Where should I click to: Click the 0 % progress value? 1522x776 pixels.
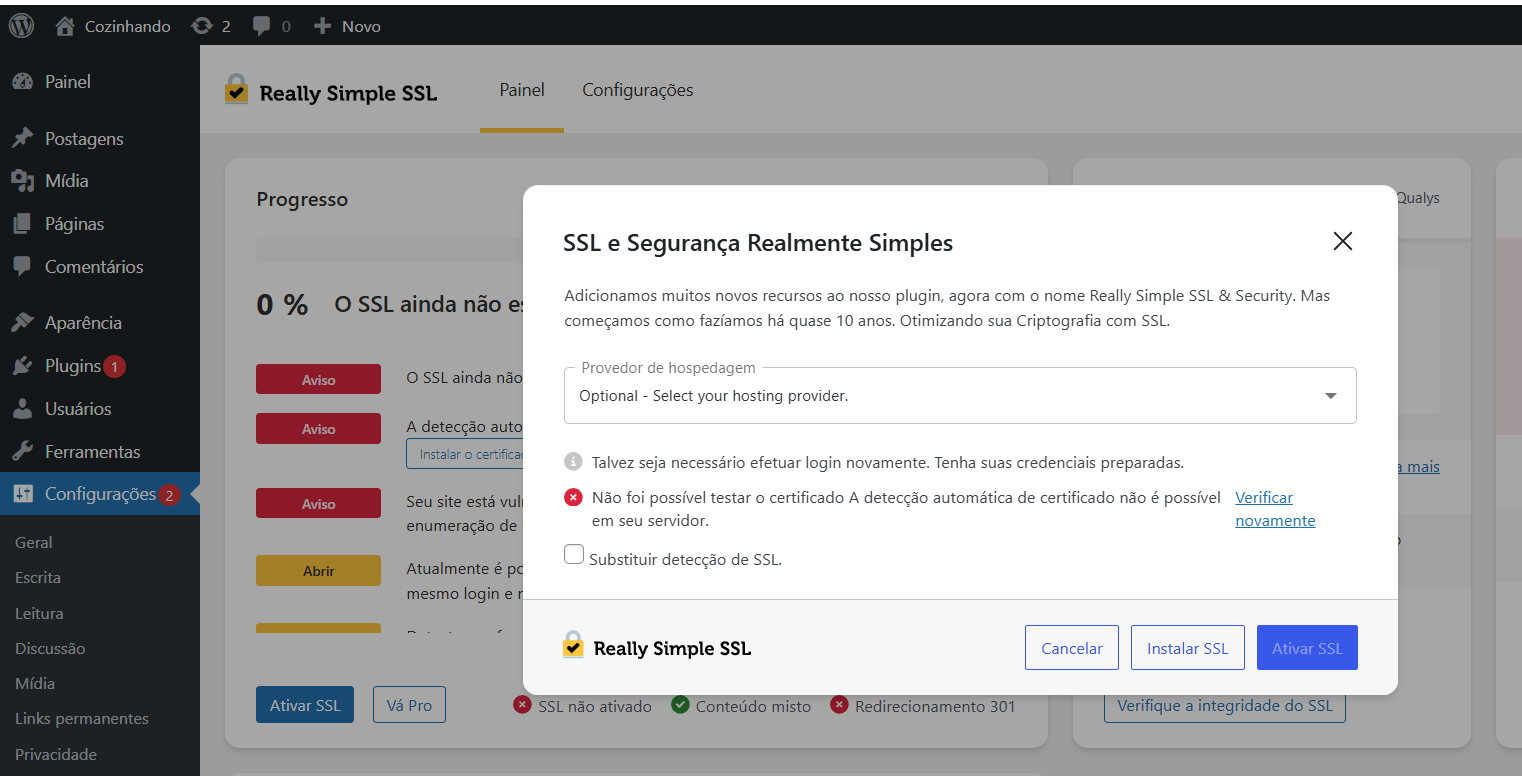tap(282, 305)
